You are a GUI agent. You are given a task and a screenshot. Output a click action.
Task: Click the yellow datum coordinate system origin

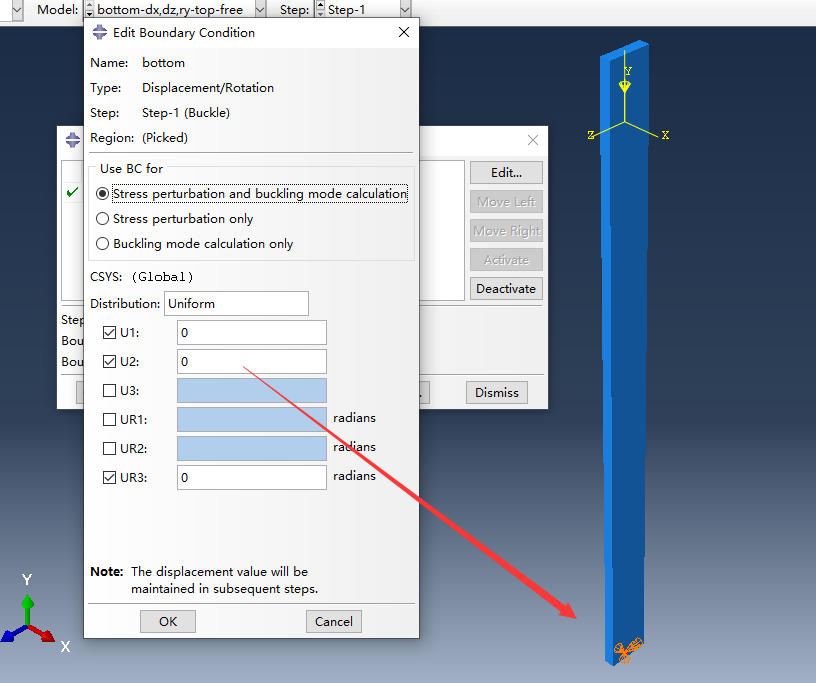[625, 122]
